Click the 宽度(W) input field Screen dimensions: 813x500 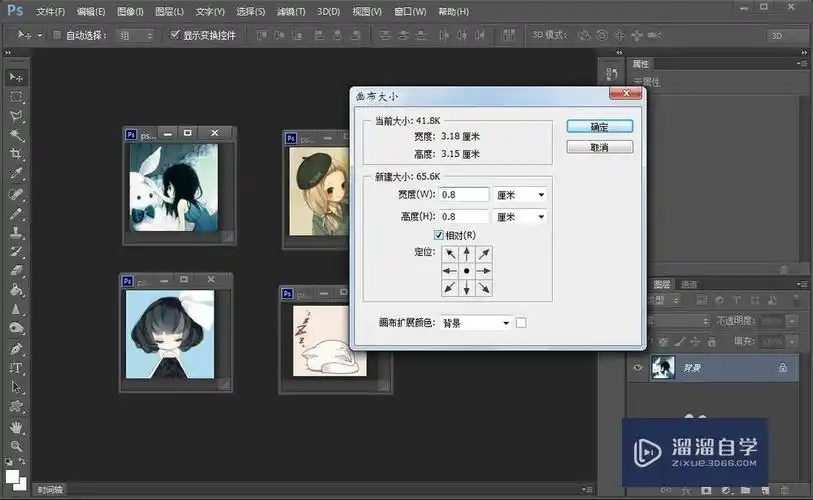coord(464,195)
